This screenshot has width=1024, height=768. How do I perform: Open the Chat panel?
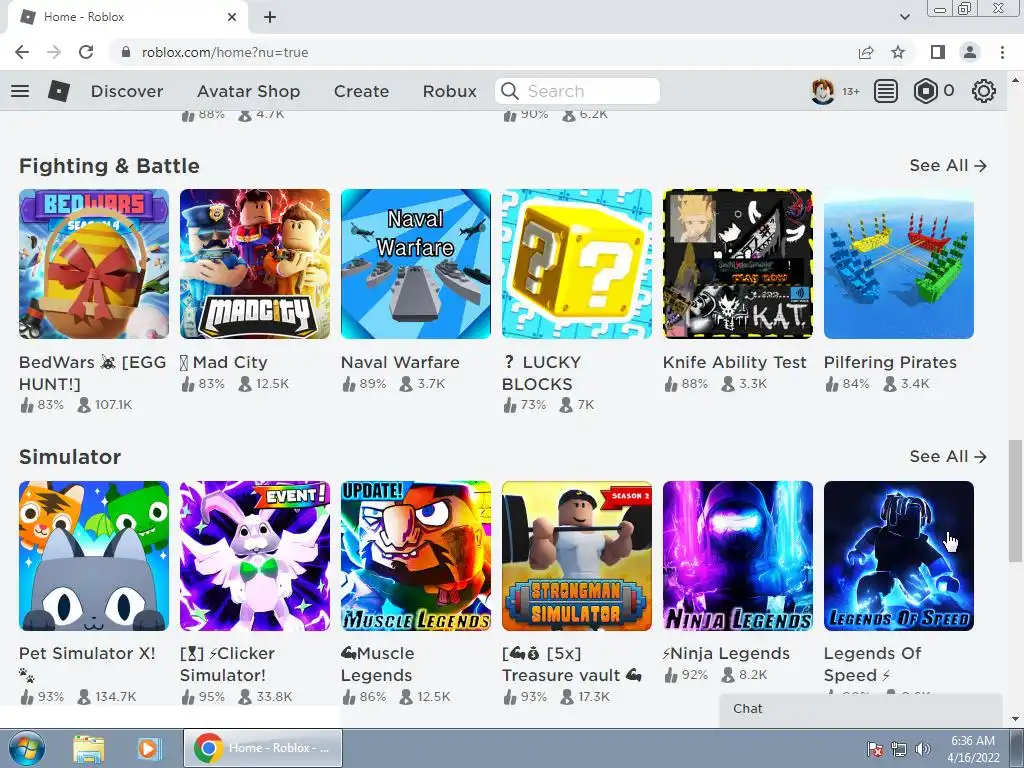pyautogui.click(x=861, y=709)
